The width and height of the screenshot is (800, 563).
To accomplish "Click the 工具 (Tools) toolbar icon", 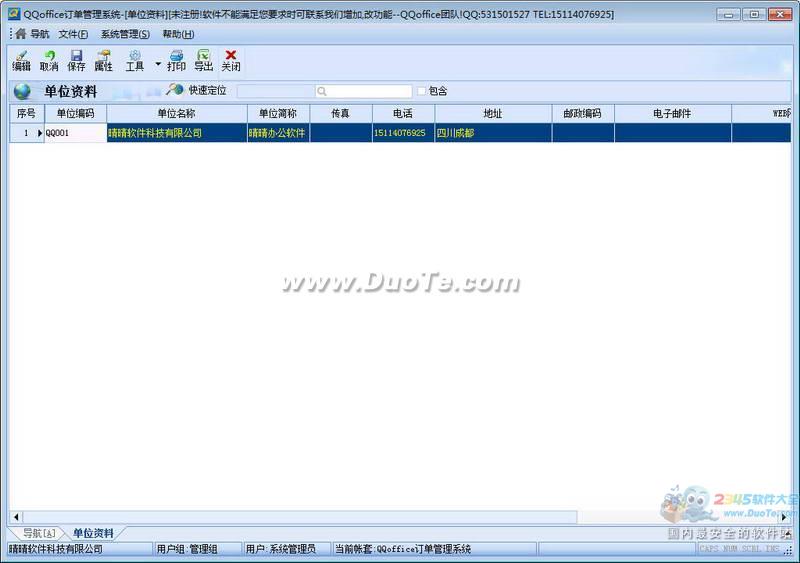I will pyautogui.click(x=135, y=60).
